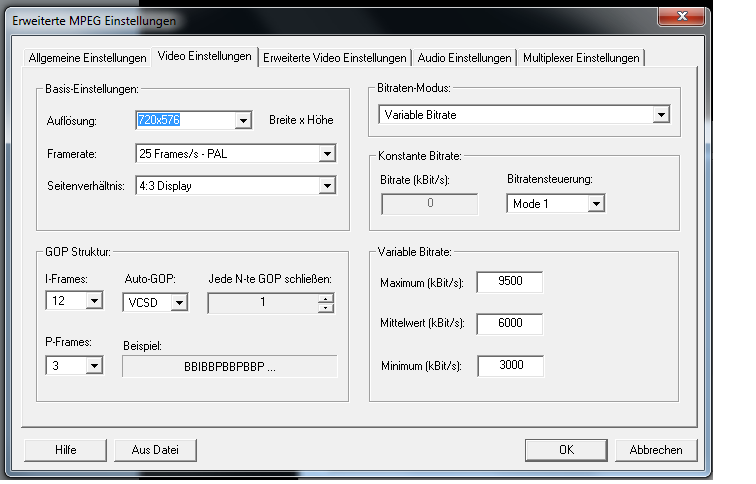Click the Basis-Einstellungen group label
The image size is (756, 484).
coord(92,89)
